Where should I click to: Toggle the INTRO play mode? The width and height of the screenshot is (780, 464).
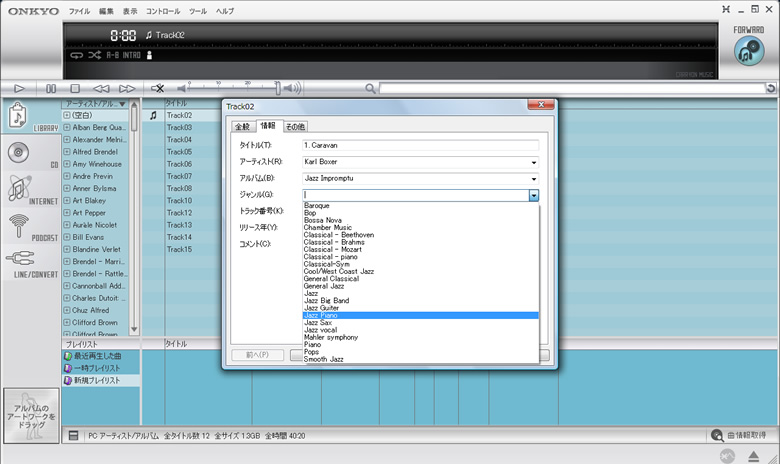[132, 55]
